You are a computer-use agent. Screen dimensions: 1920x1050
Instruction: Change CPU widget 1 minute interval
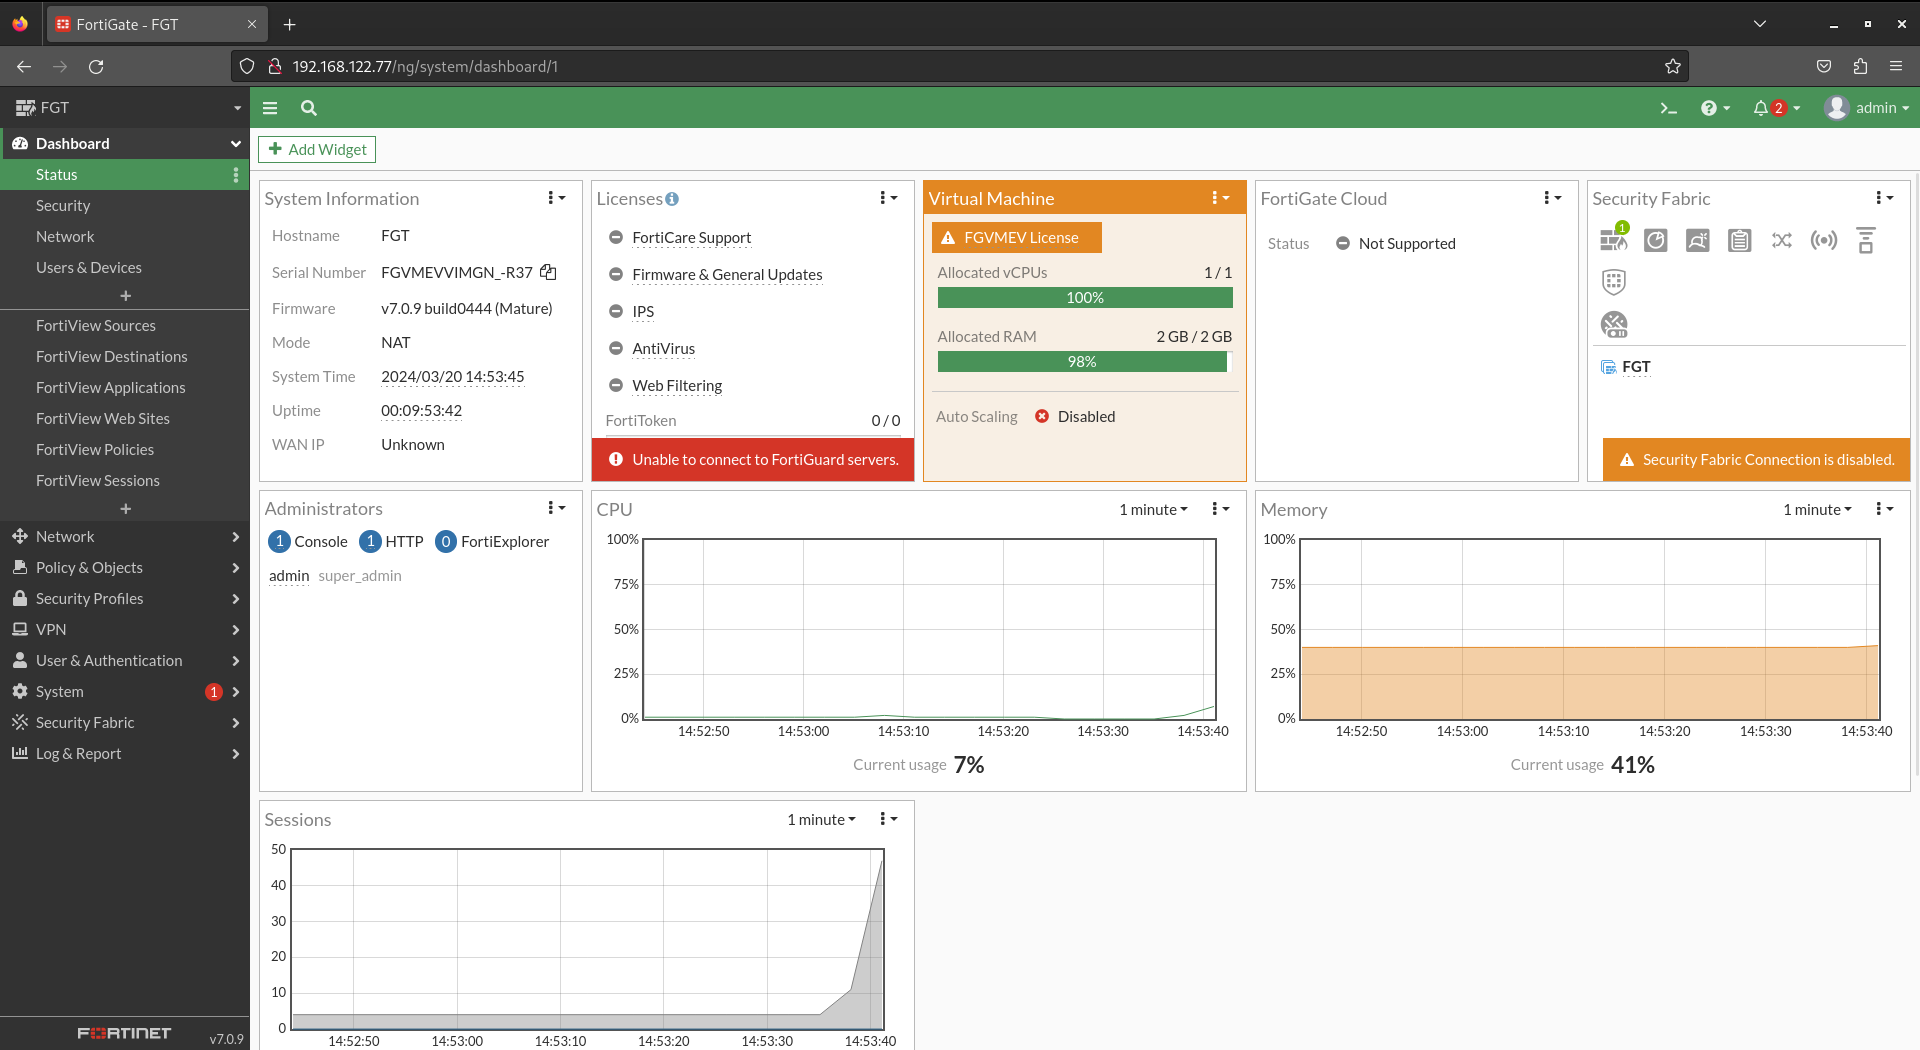[1153, 509]
